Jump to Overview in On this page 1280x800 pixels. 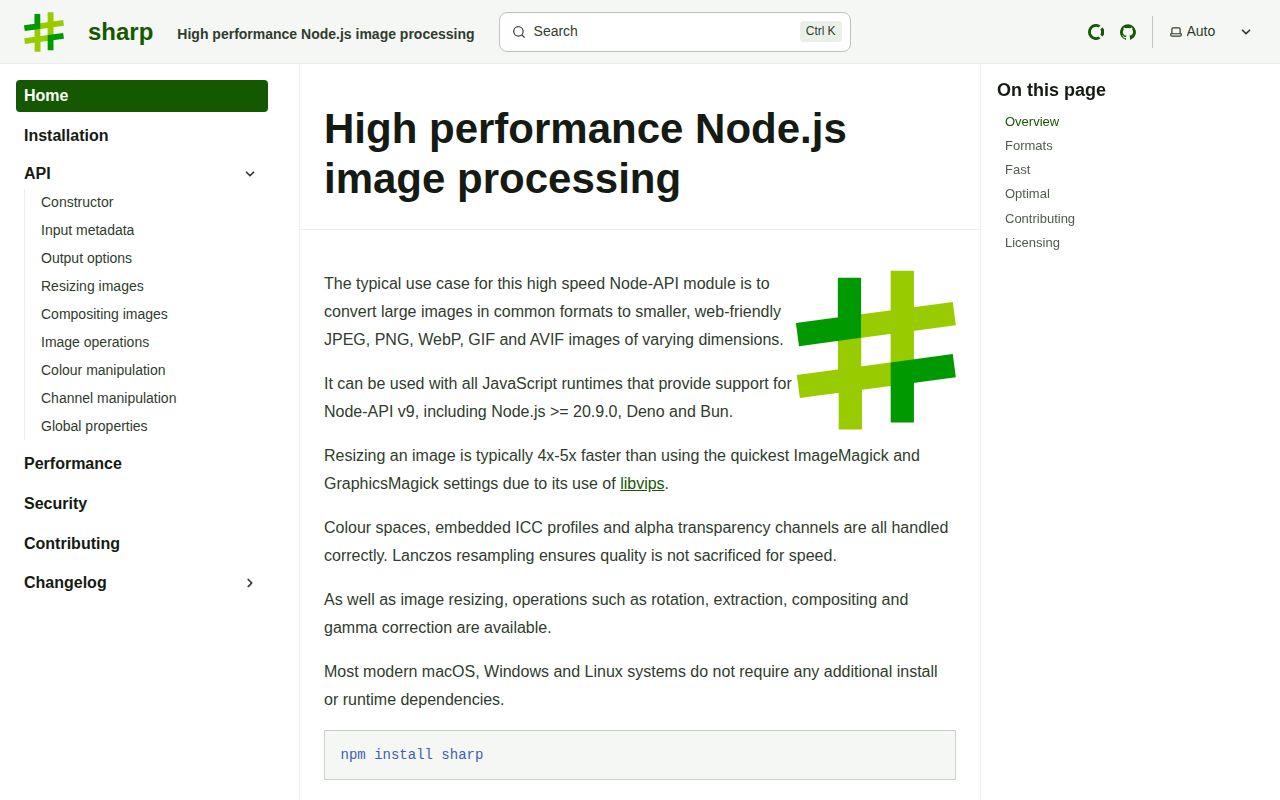coord(1032,122)
